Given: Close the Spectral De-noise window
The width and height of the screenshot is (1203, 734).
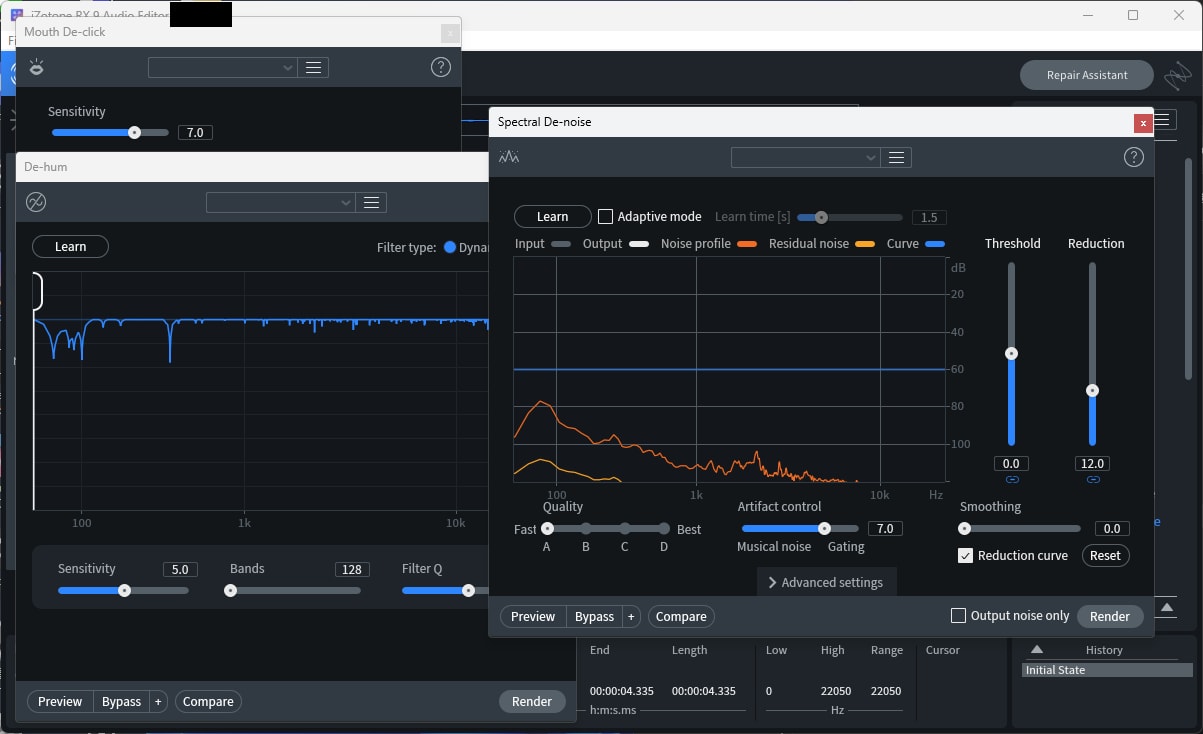Looking at the screenshot, I should click(x=1143, y=123).
